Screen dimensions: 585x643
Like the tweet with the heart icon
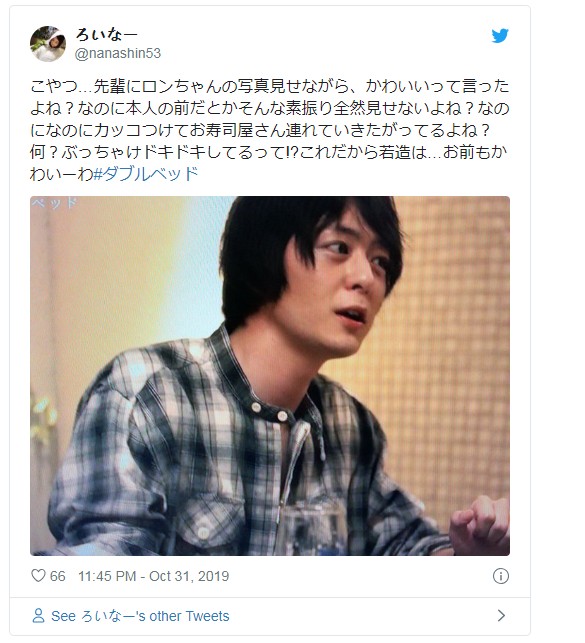click(x=38, y=575)
